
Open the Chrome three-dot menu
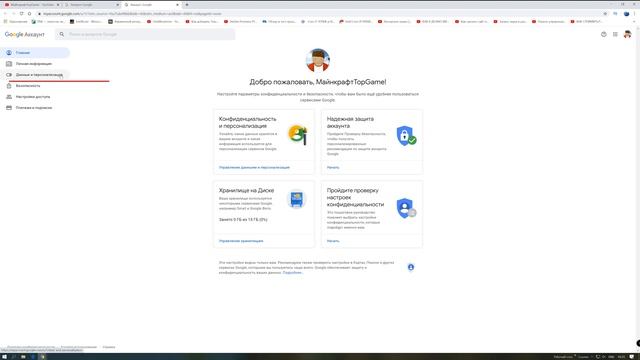tap(635, 13)
